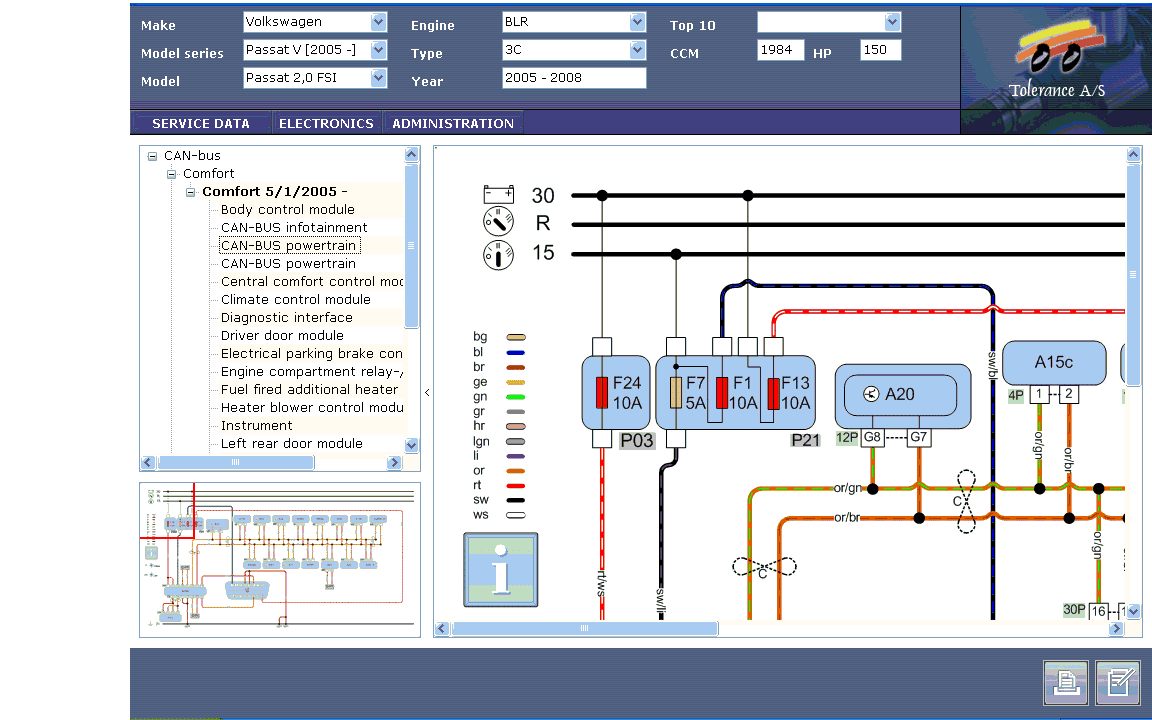Screen dimensions: 1152x720
Task: Select Diagnostic interface in tree
Action: [x=287, y=317]
